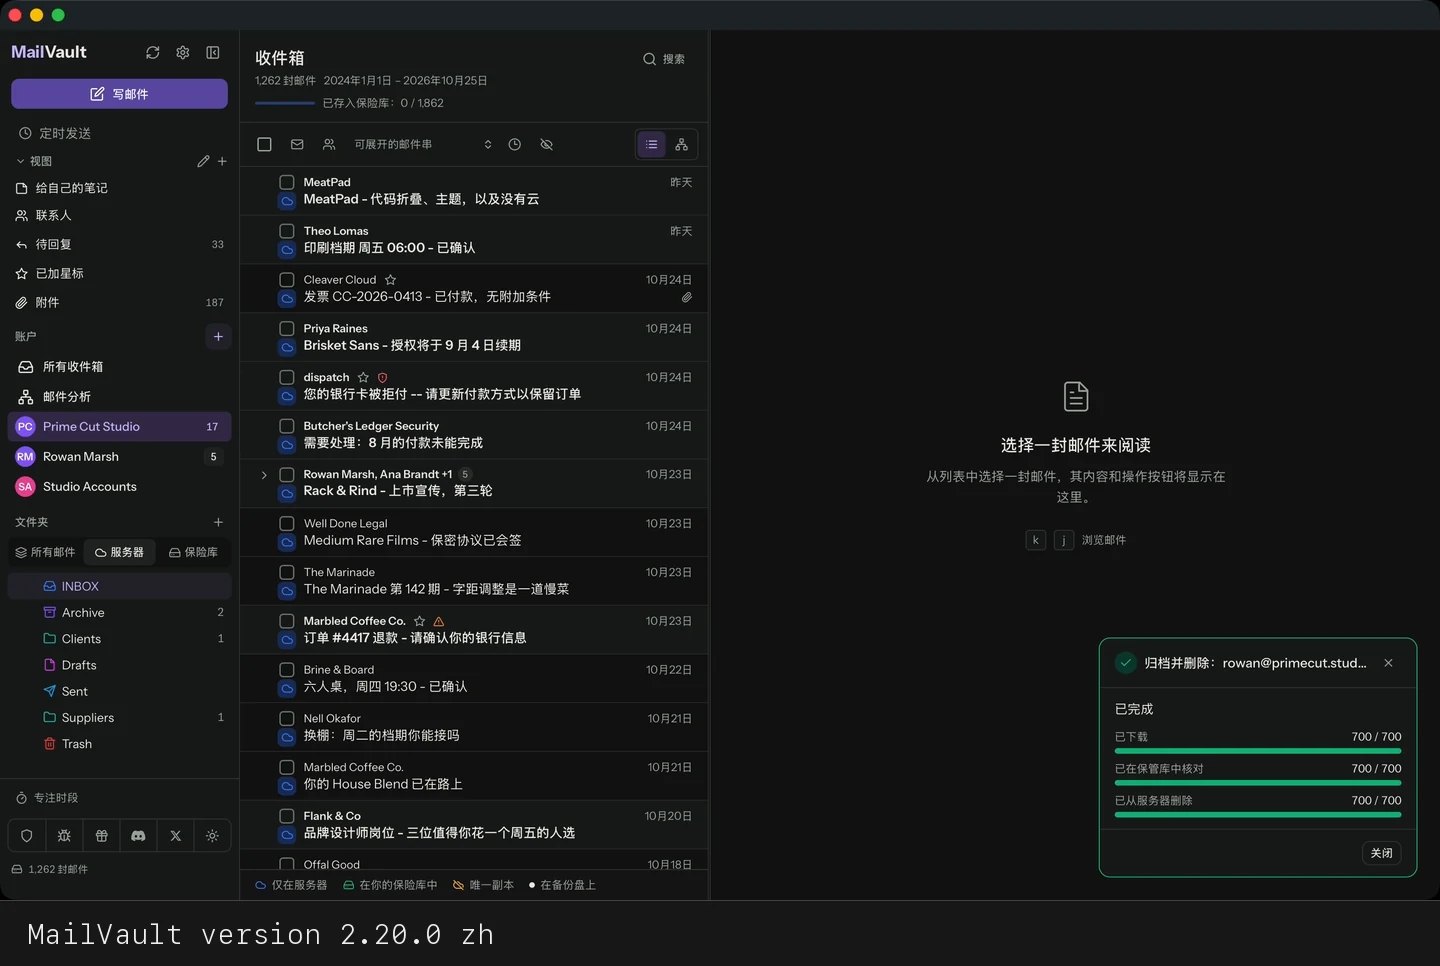Add an account with the plus button
The height and width of the screenshot is (966, 1440).
pyautogui.click(x=218, y=336)
